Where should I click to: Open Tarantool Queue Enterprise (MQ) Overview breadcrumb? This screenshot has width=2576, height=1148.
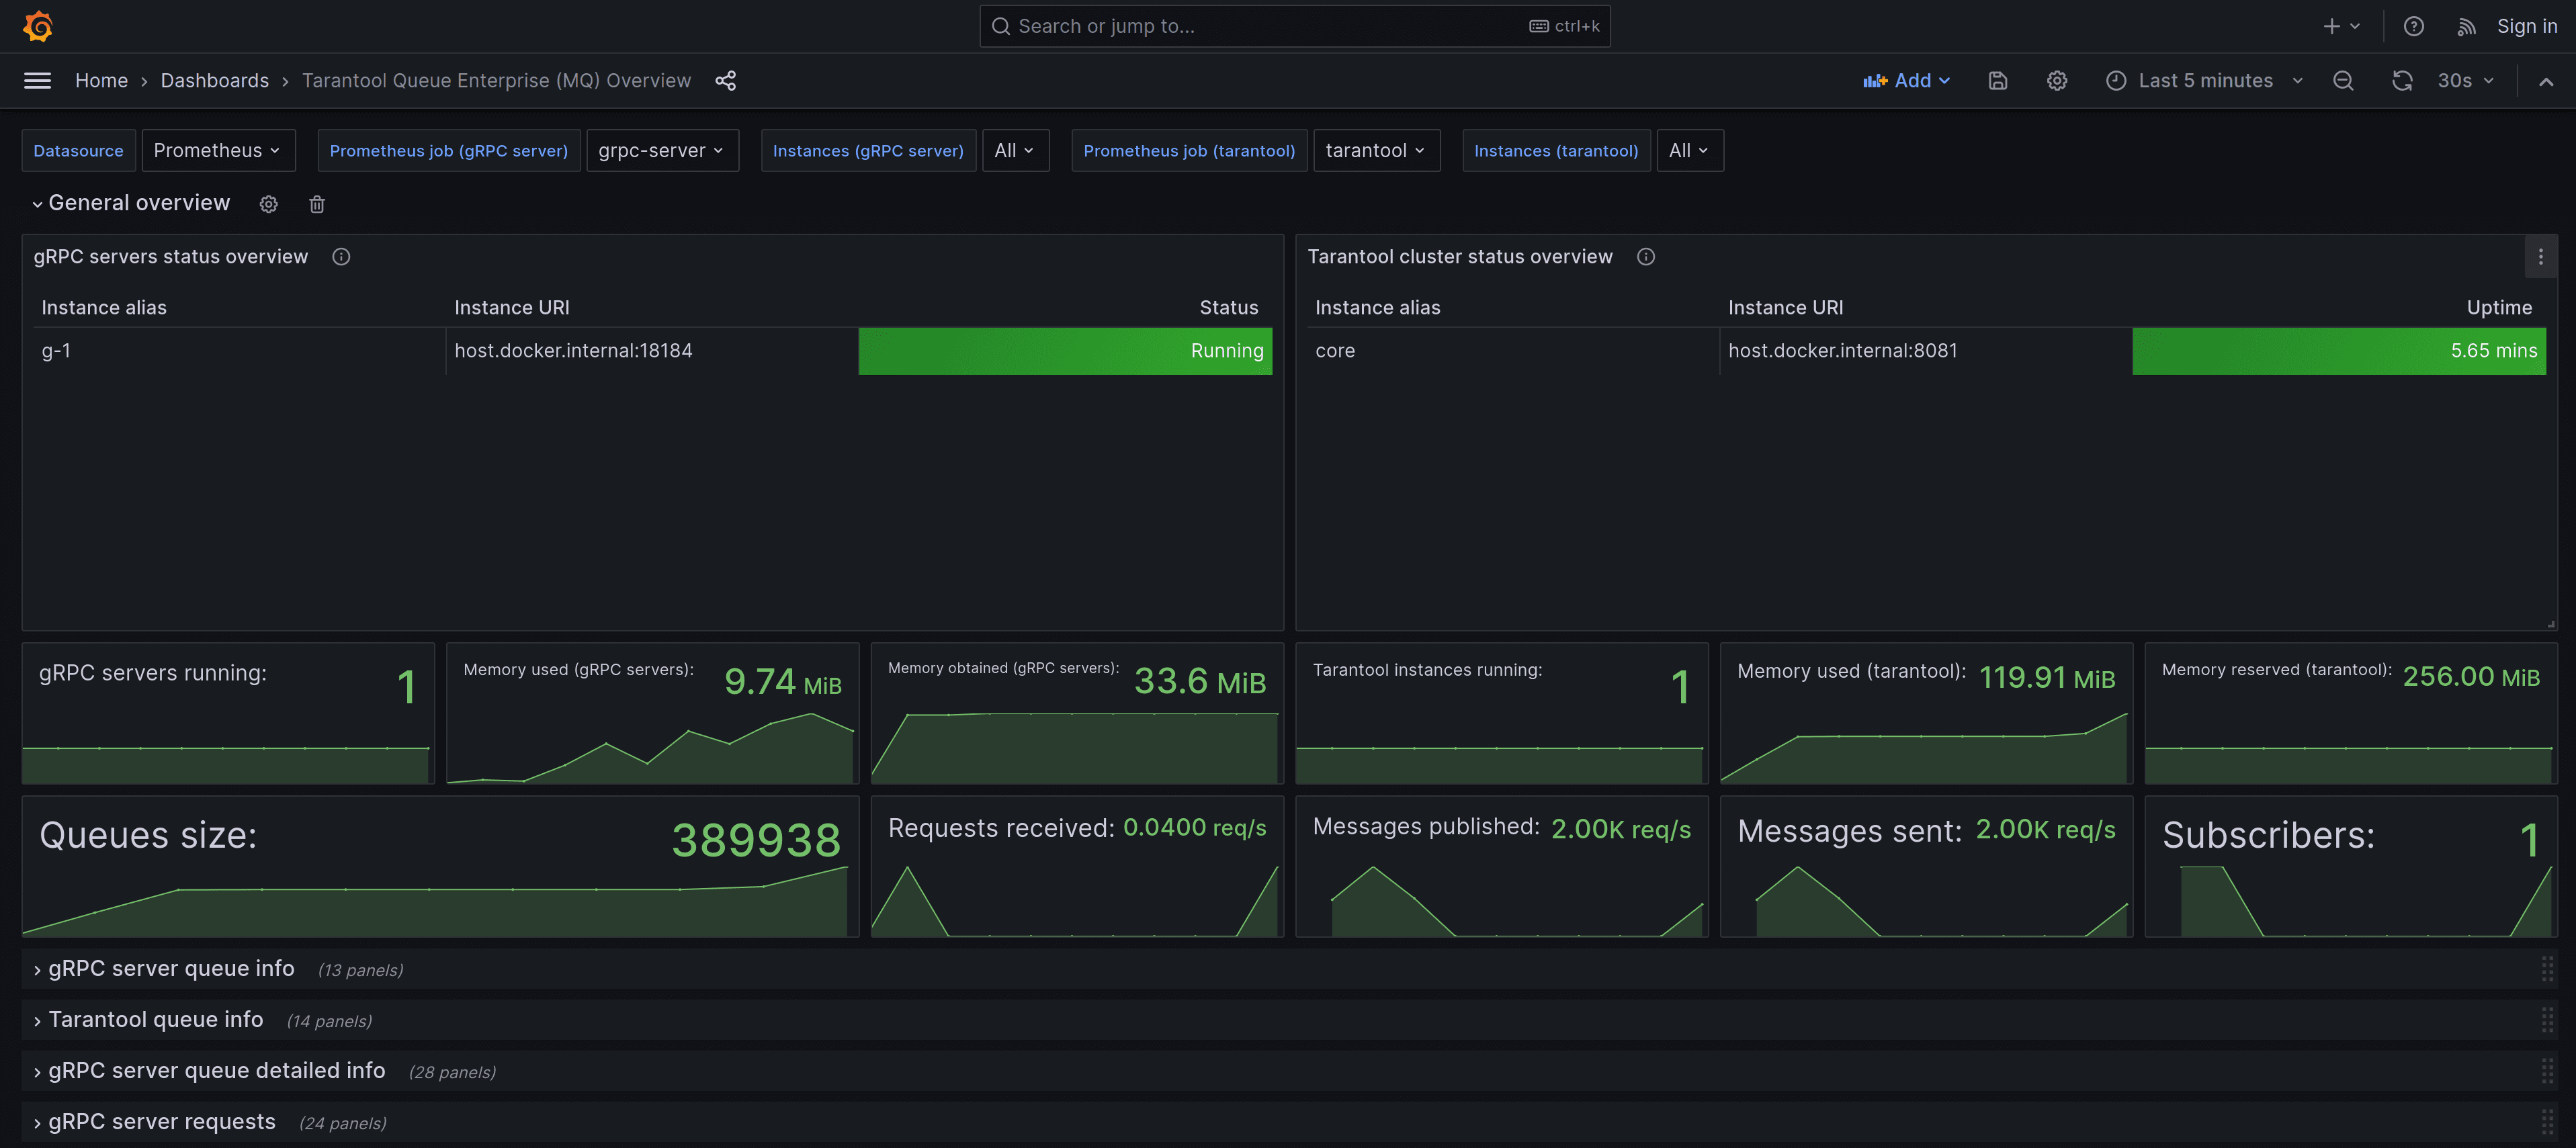point(497,81)
